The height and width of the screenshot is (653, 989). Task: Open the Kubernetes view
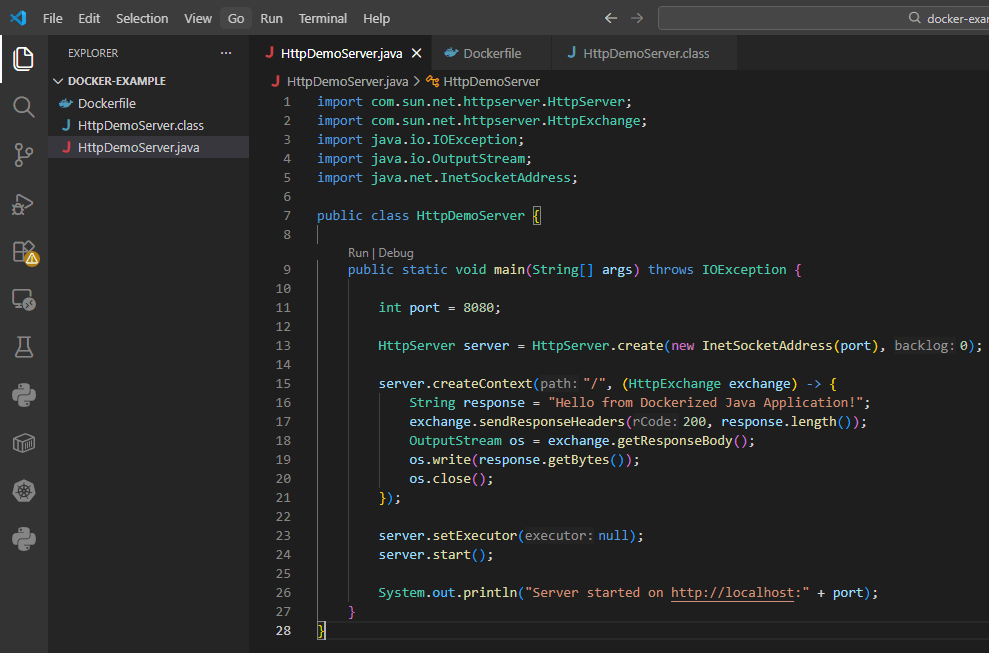coord(24,491)
